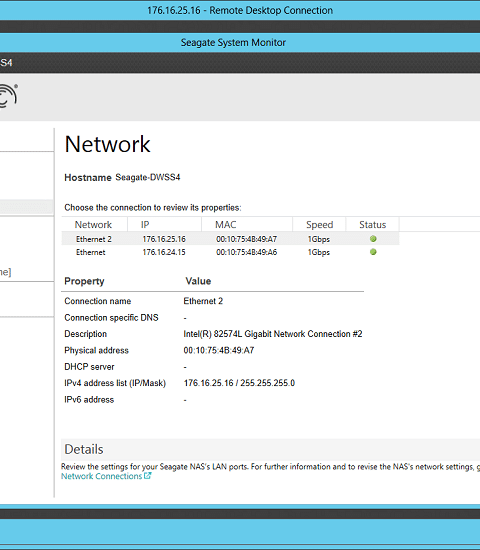Click IPv4 address value 176.16.25.16 / 255.255.255.0
480x550 pixels.
point(239,383)
